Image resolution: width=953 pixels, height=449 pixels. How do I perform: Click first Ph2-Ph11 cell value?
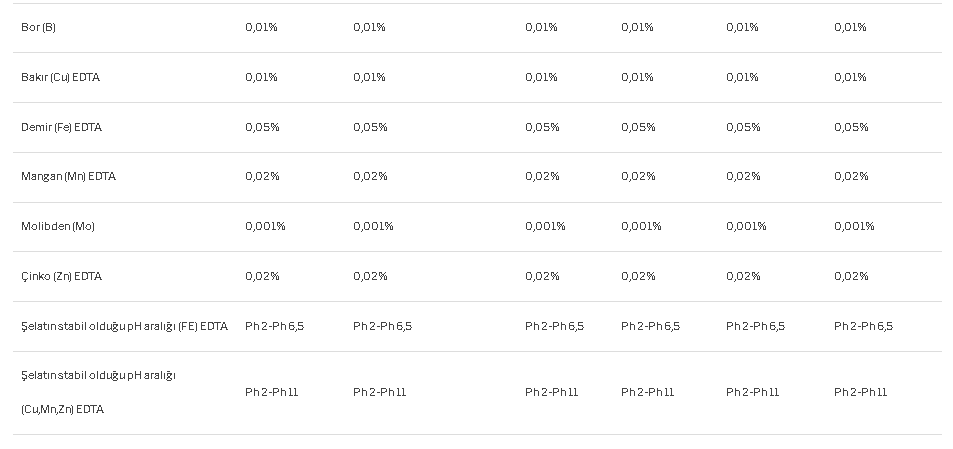click(x=272, y=392)
